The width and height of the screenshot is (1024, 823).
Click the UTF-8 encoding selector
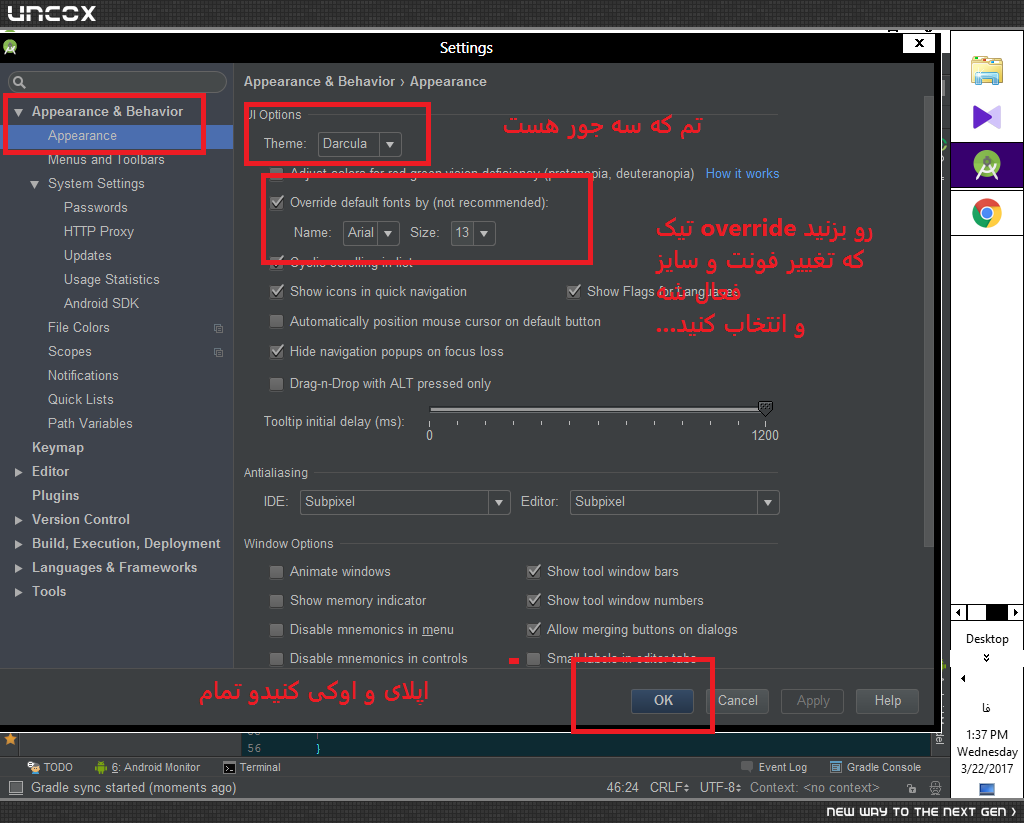click(720, 788)
